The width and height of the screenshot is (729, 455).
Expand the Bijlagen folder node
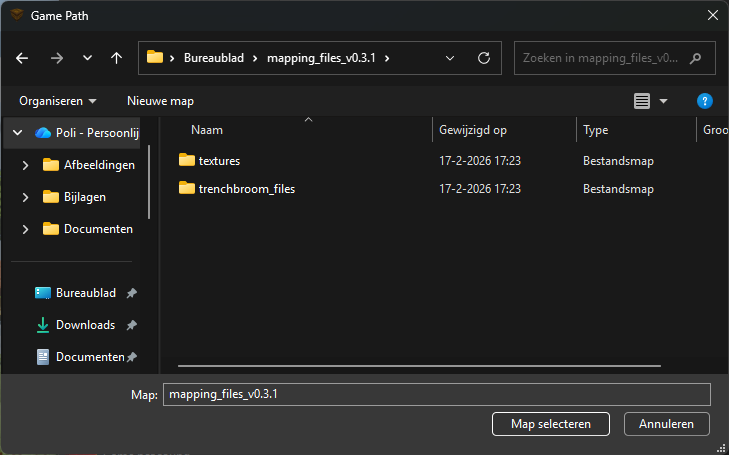[25, 197]
